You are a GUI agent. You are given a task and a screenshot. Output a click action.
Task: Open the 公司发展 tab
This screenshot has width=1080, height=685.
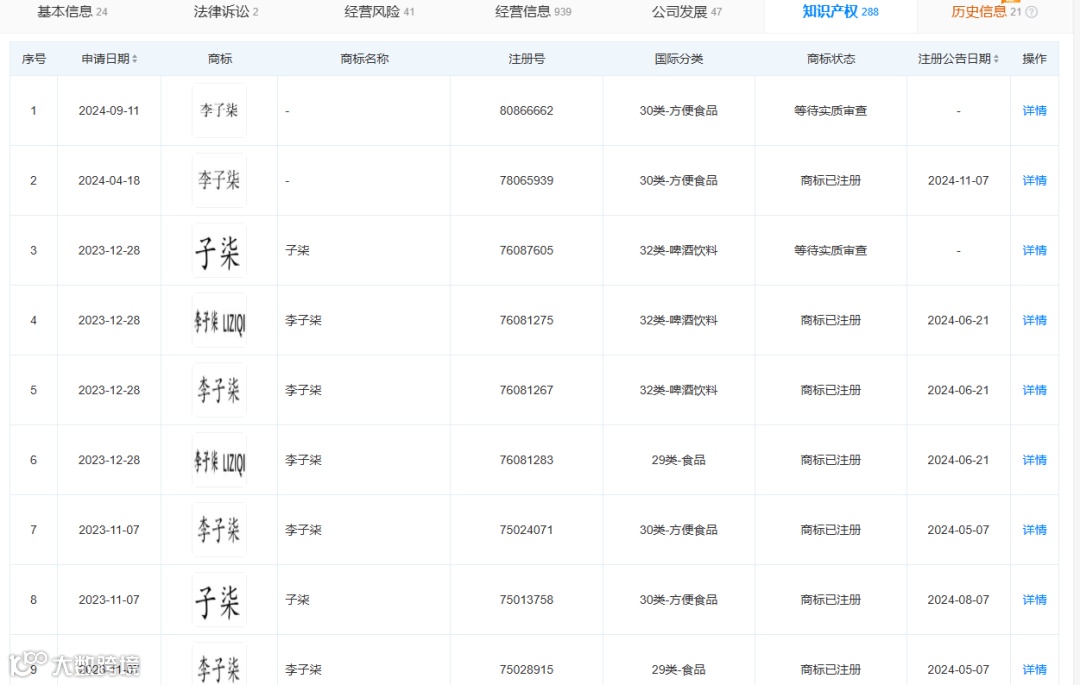click(680, 11)
